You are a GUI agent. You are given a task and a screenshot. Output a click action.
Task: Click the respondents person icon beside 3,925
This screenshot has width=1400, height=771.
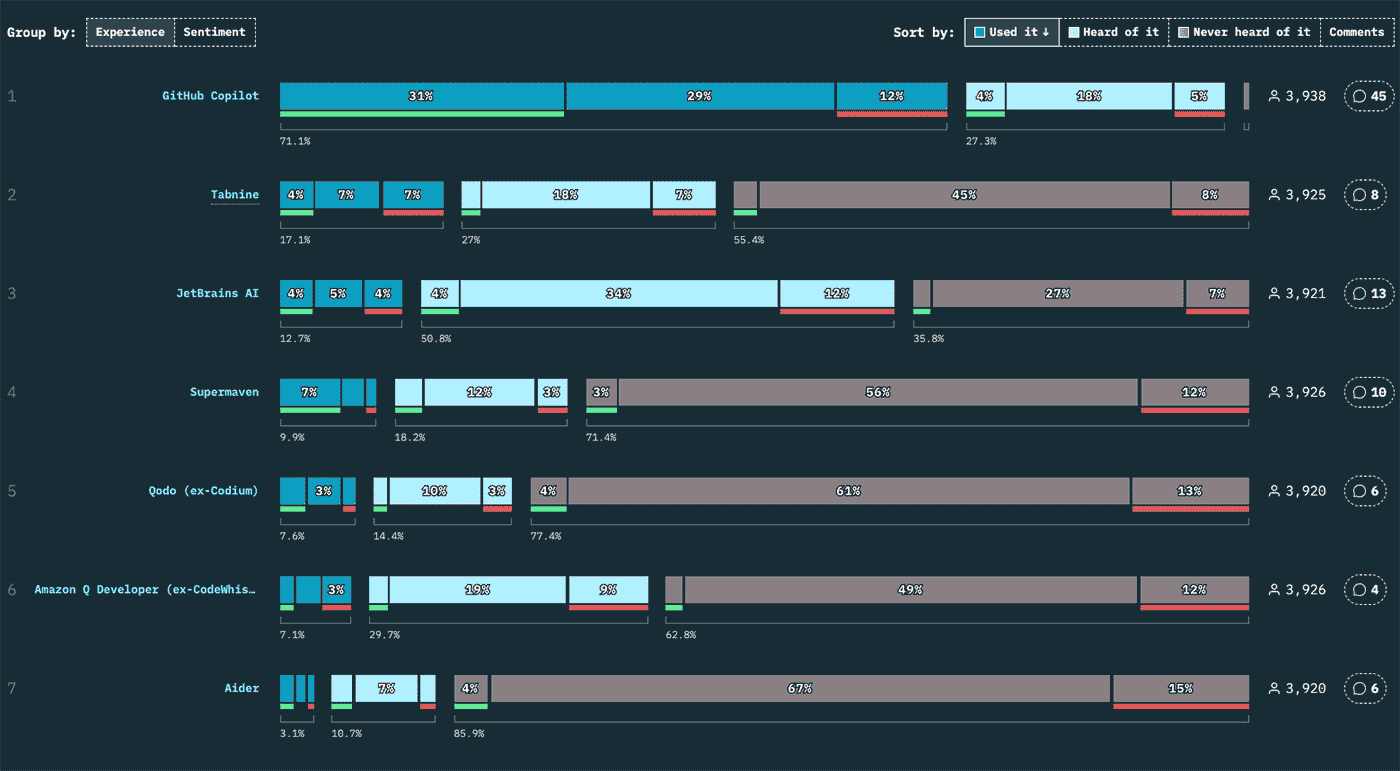pyautogui.click(x=1274, y=195)
